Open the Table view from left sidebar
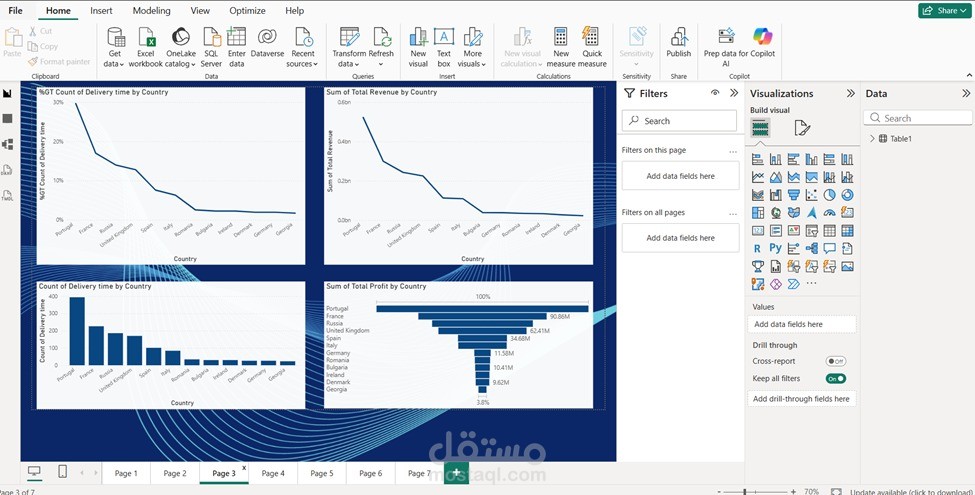Image resolution: width=975 pixels, height=495 pixels. 7,118
